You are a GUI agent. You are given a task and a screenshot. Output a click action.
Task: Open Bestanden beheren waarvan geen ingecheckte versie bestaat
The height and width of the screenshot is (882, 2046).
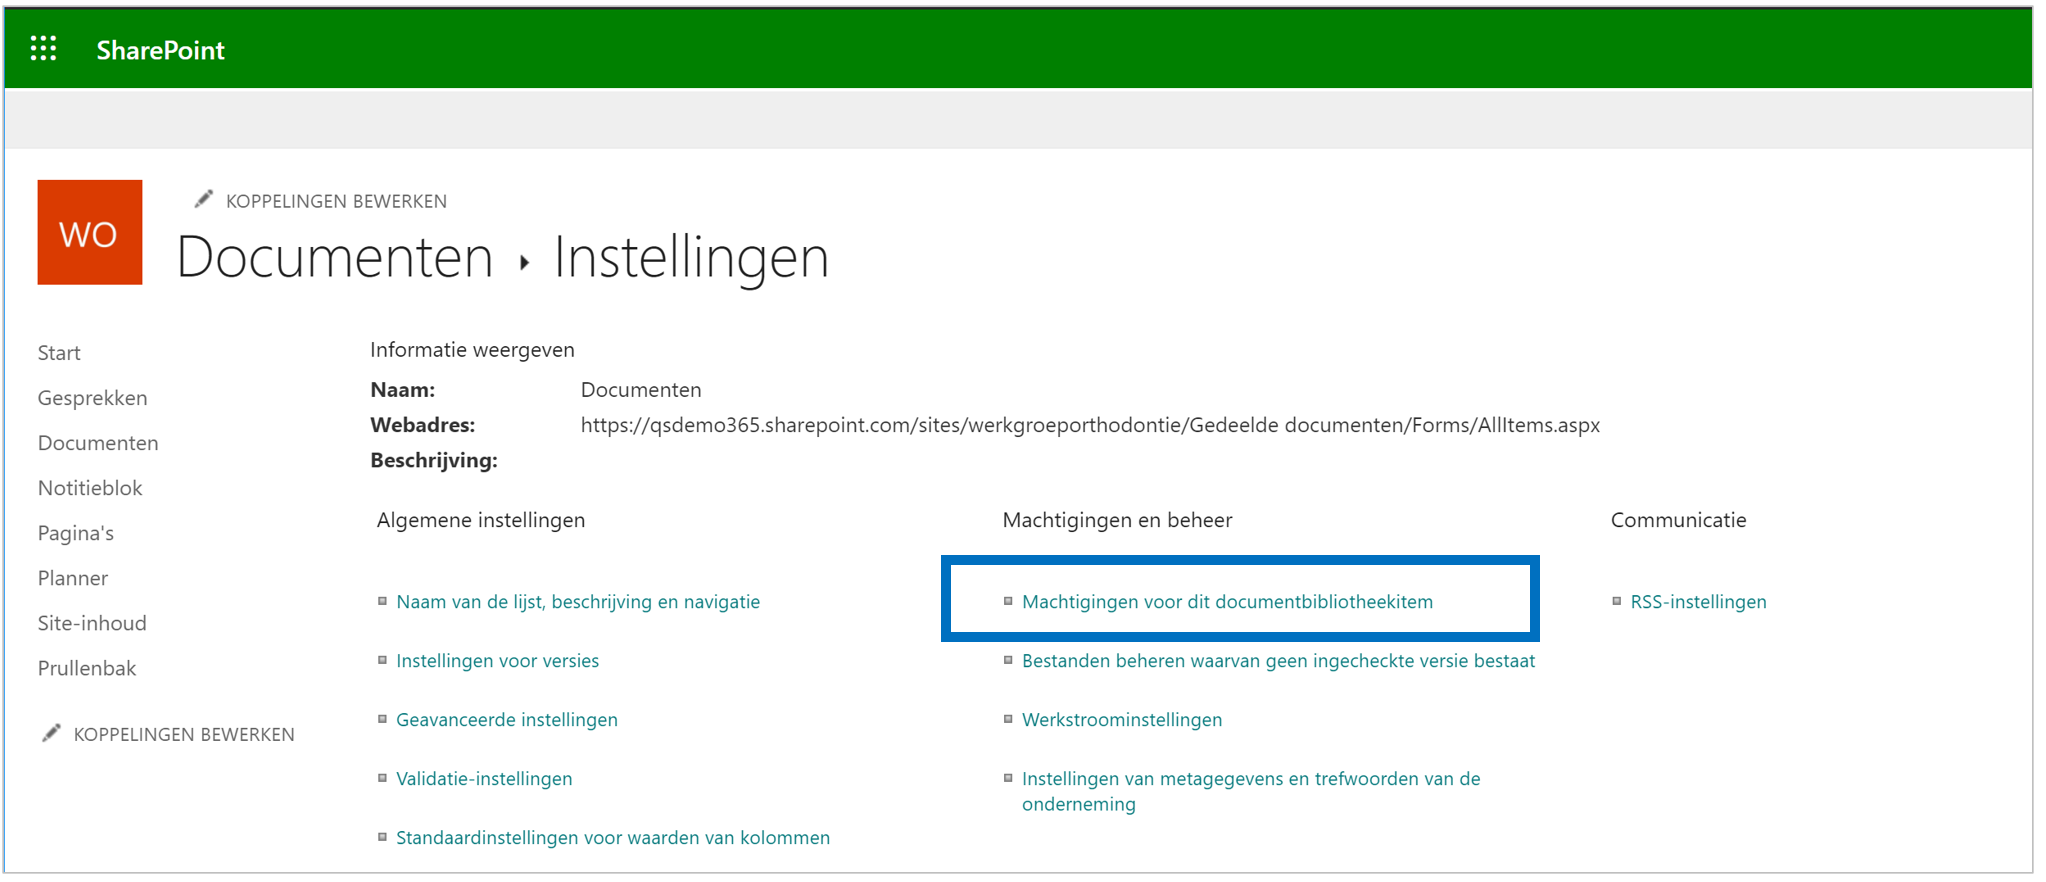tap(1278, 661)
